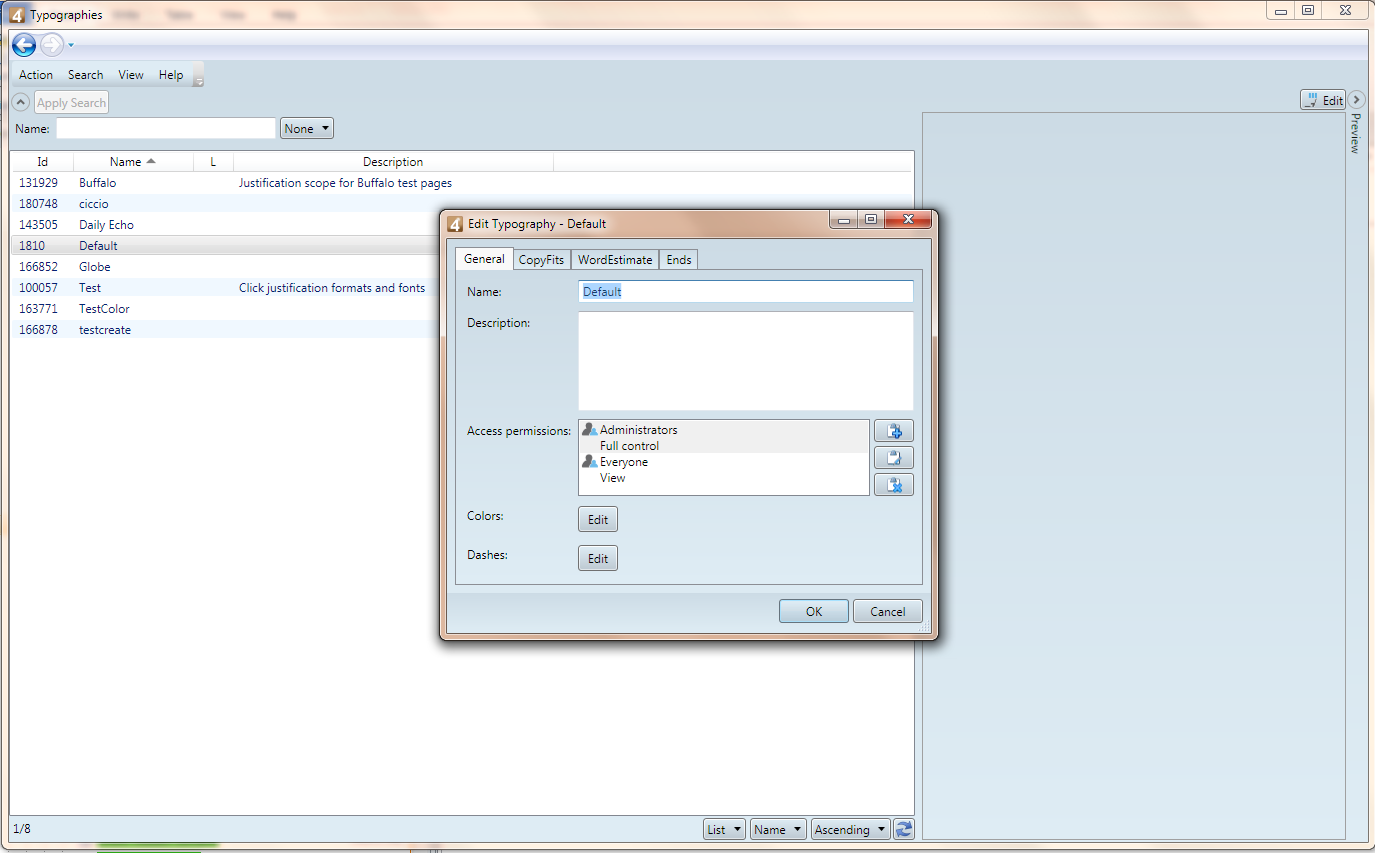Click the Id cell 143505

38,225
